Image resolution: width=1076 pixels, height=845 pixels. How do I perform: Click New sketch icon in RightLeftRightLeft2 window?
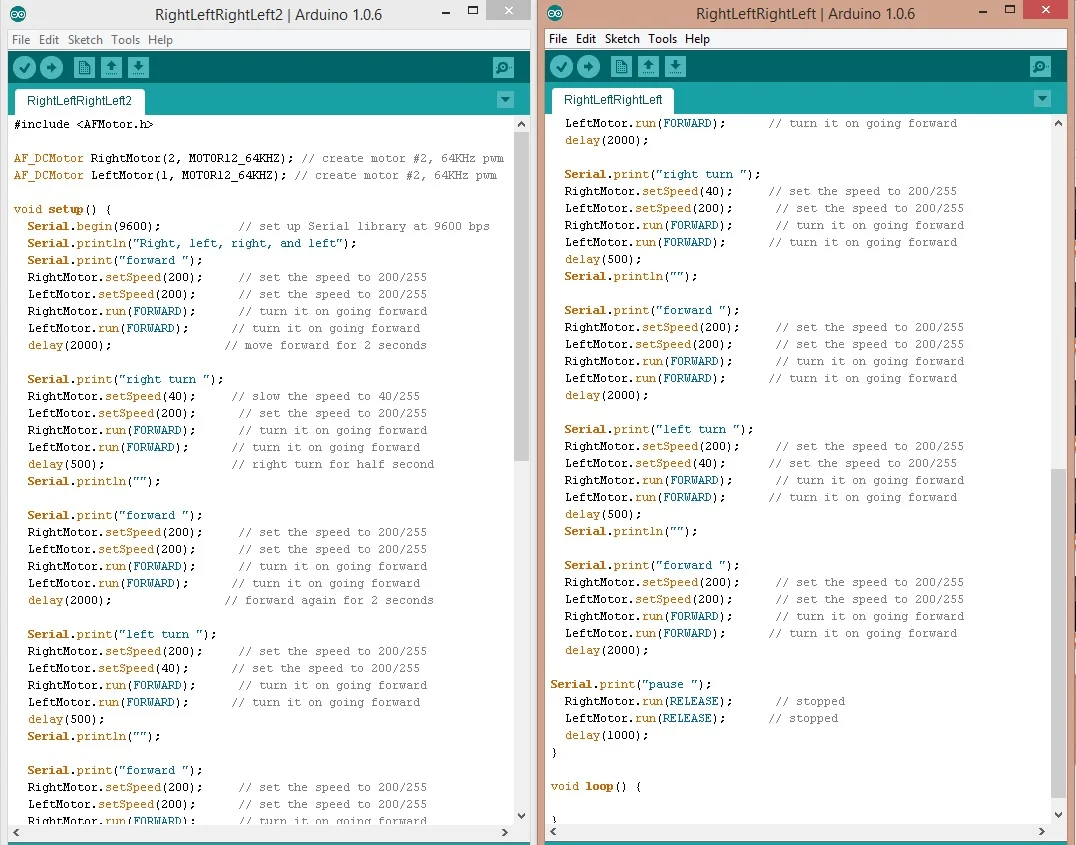point(84,67)
